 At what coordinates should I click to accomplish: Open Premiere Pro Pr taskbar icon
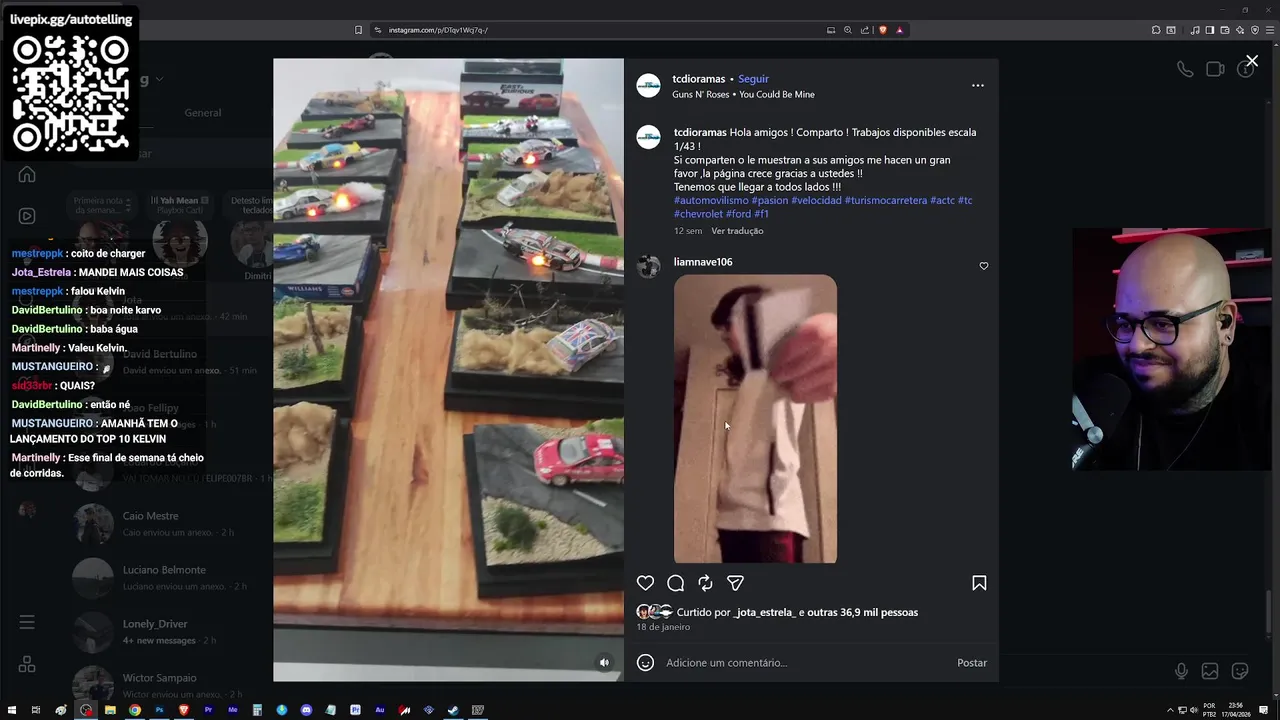point(208,710)
